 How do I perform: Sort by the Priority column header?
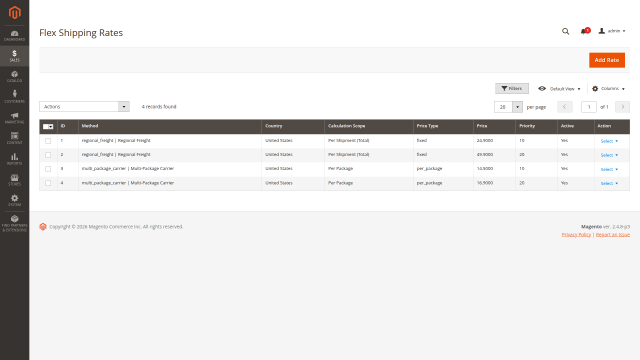pyautogui.click(x=536, y=126)
